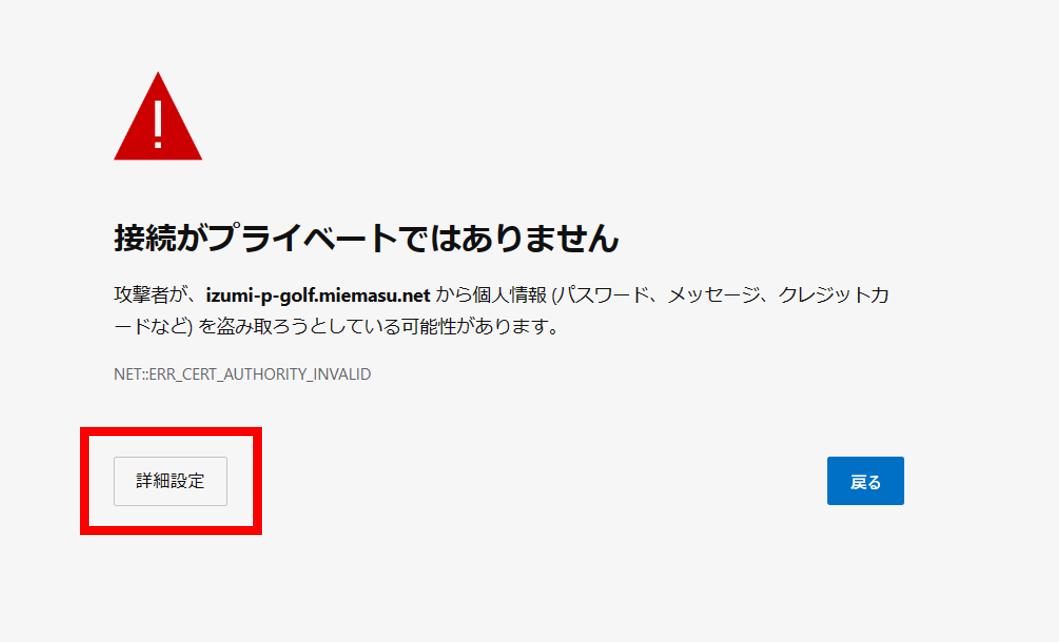Viewport: 1059px width, 642px height.
Task: Click the blue 戻る back button
Action: tap(865, 481)
